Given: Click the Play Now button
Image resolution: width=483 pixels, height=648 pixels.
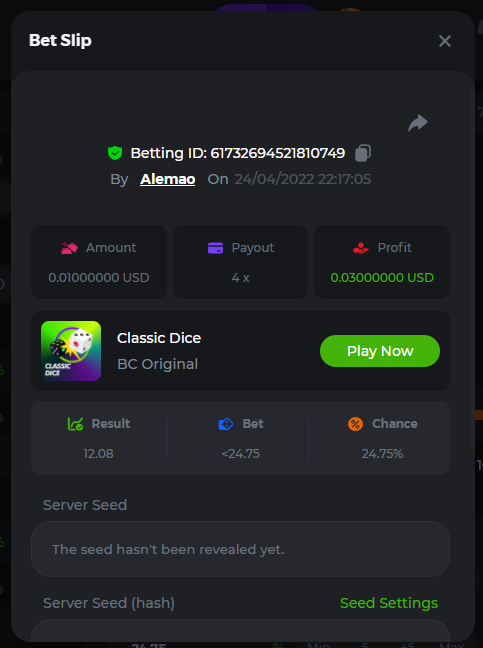Looking at the screenshot, I should click(x=380, y=351).
